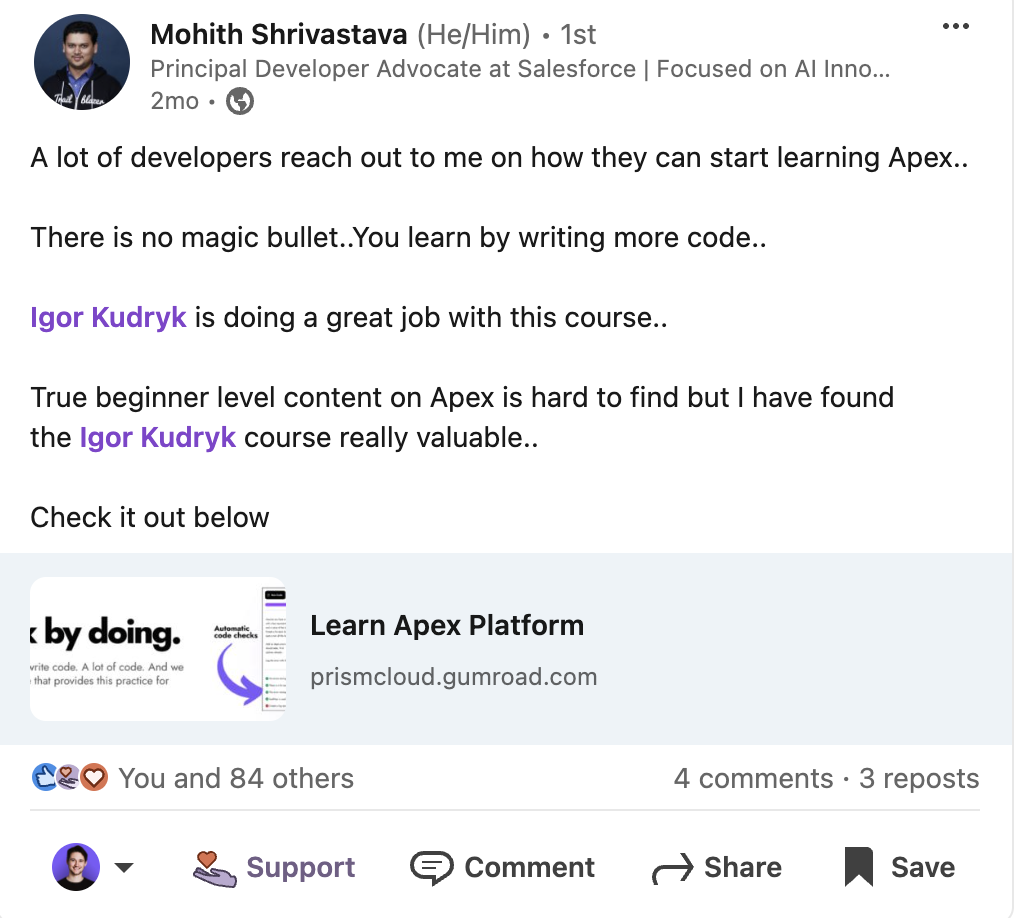The height and width of the screenshot is (918, 1016).
Task: Click Mohith Shrivastava's profile photo
Action: click(x=82, y=62)
